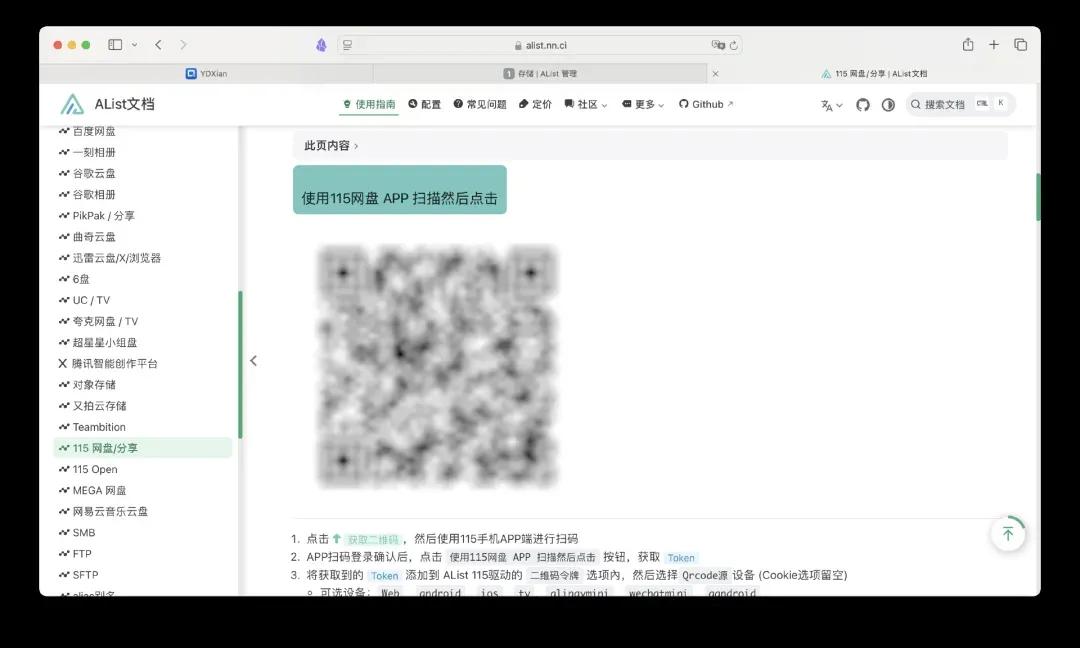Click the AList logo icon
Screen dimensions: 1080x648
pos(71,104)
